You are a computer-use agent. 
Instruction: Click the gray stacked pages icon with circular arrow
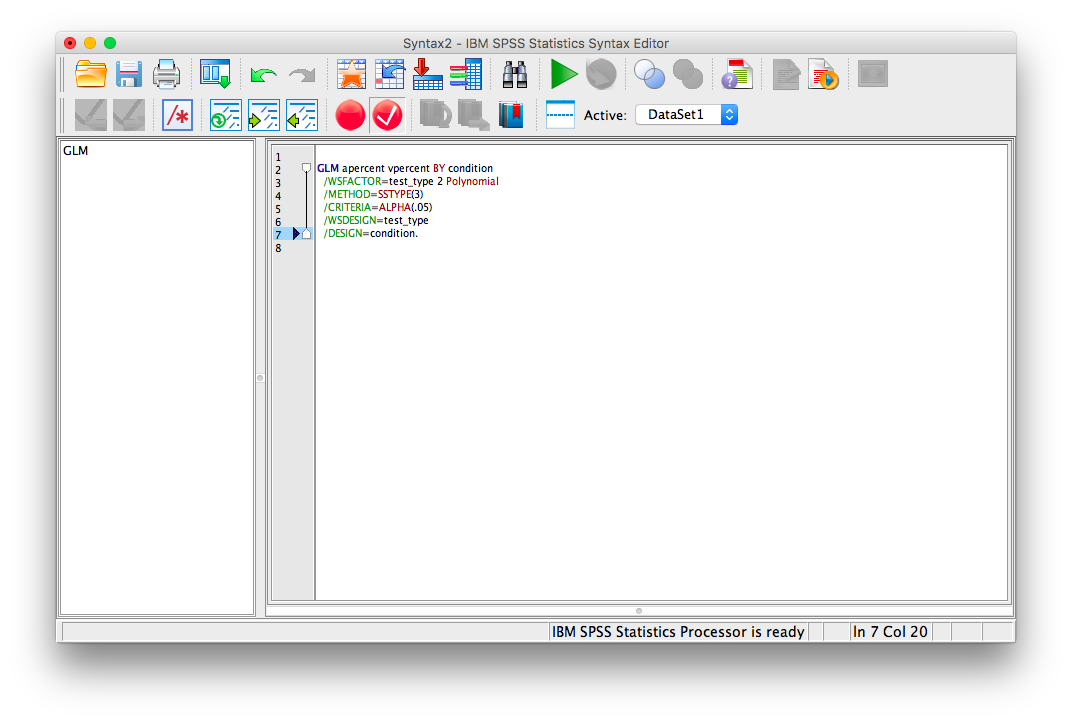436,115
